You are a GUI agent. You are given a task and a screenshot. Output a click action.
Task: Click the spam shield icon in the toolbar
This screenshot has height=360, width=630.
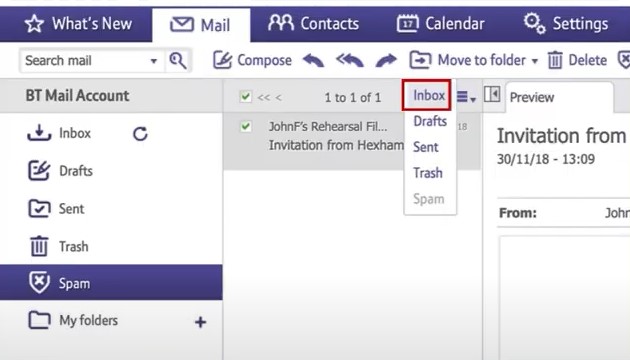tap(624, 60)
